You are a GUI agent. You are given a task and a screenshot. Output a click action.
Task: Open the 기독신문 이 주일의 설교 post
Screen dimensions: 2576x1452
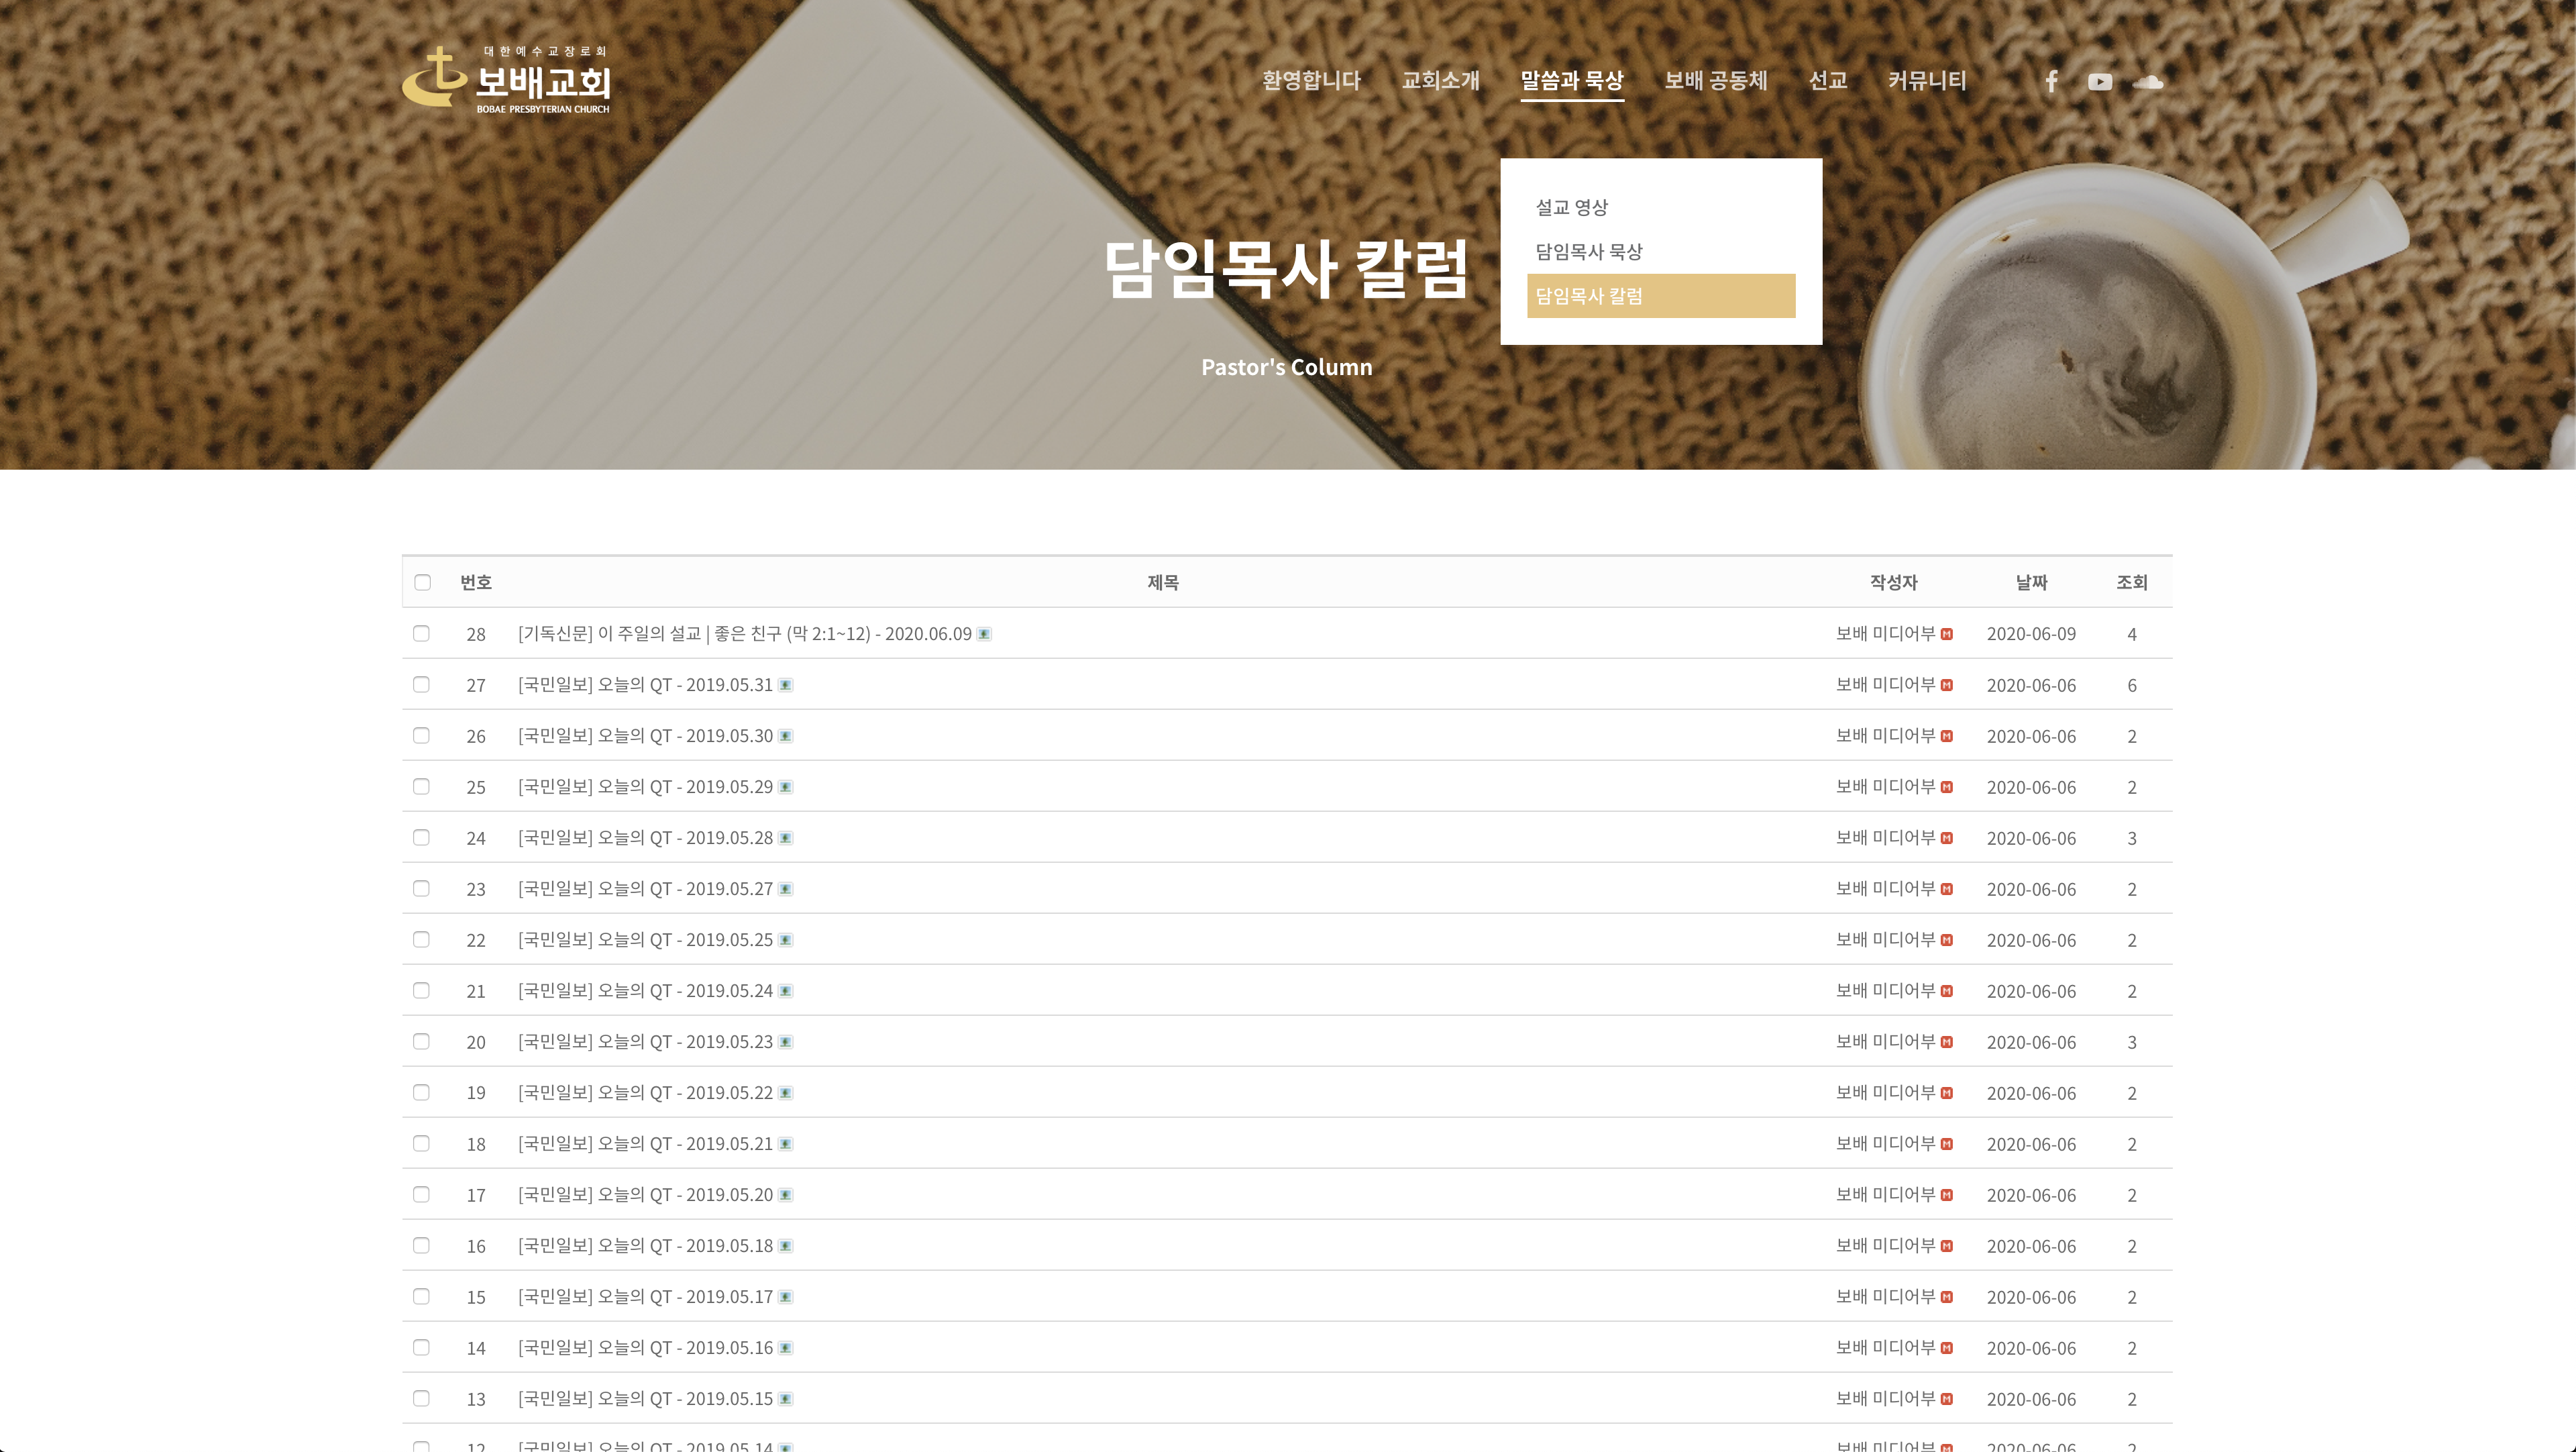click(744, 634)
